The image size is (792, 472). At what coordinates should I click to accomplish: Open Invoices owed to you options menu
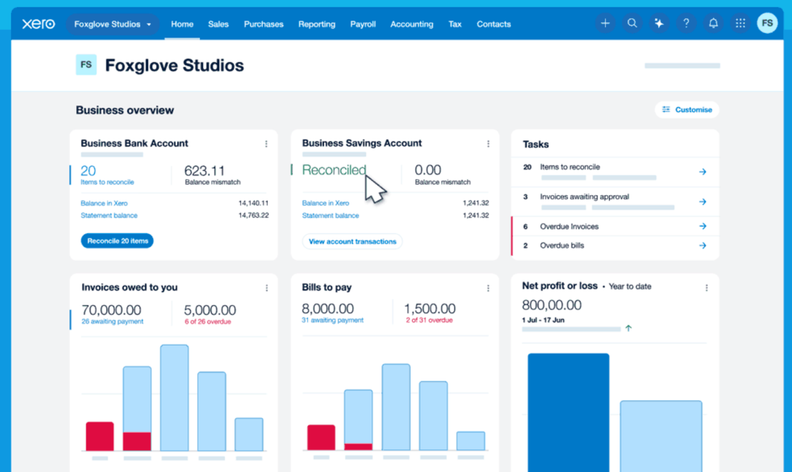[267, 288]
